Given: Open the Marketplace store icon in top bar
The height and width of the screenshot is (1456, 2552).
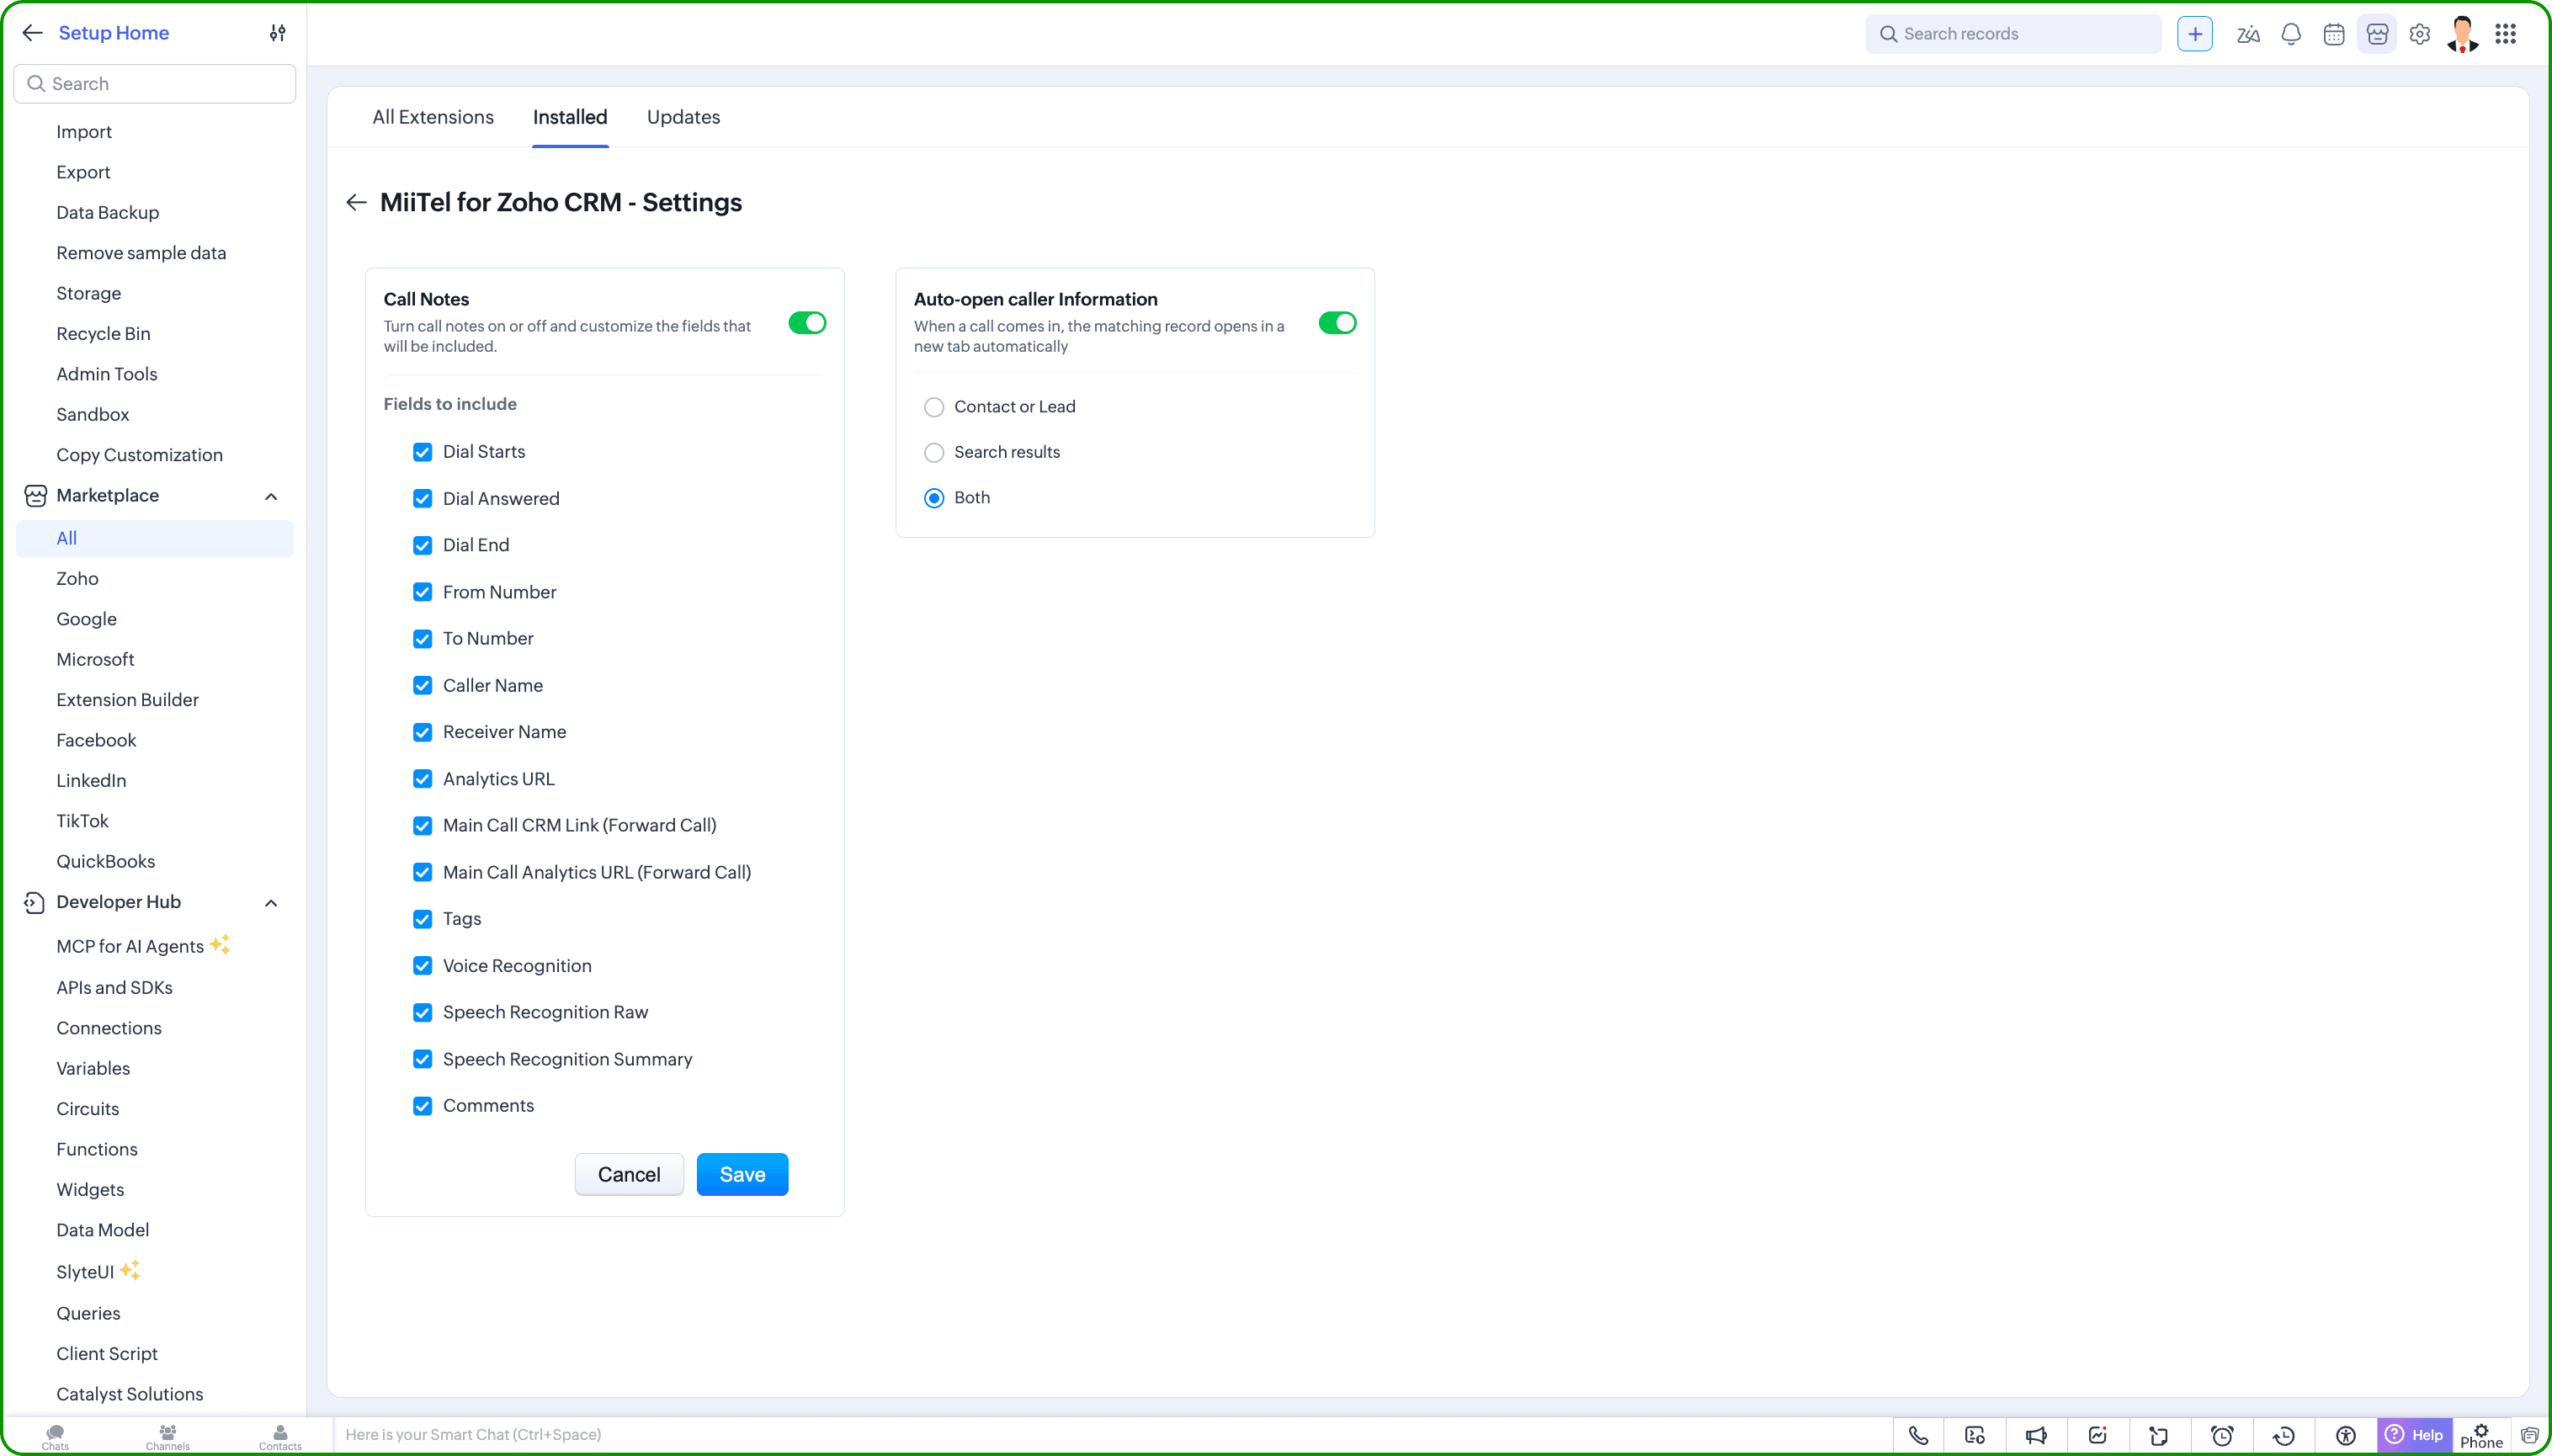Looking at the screenshot, I should coord(2377,34).
